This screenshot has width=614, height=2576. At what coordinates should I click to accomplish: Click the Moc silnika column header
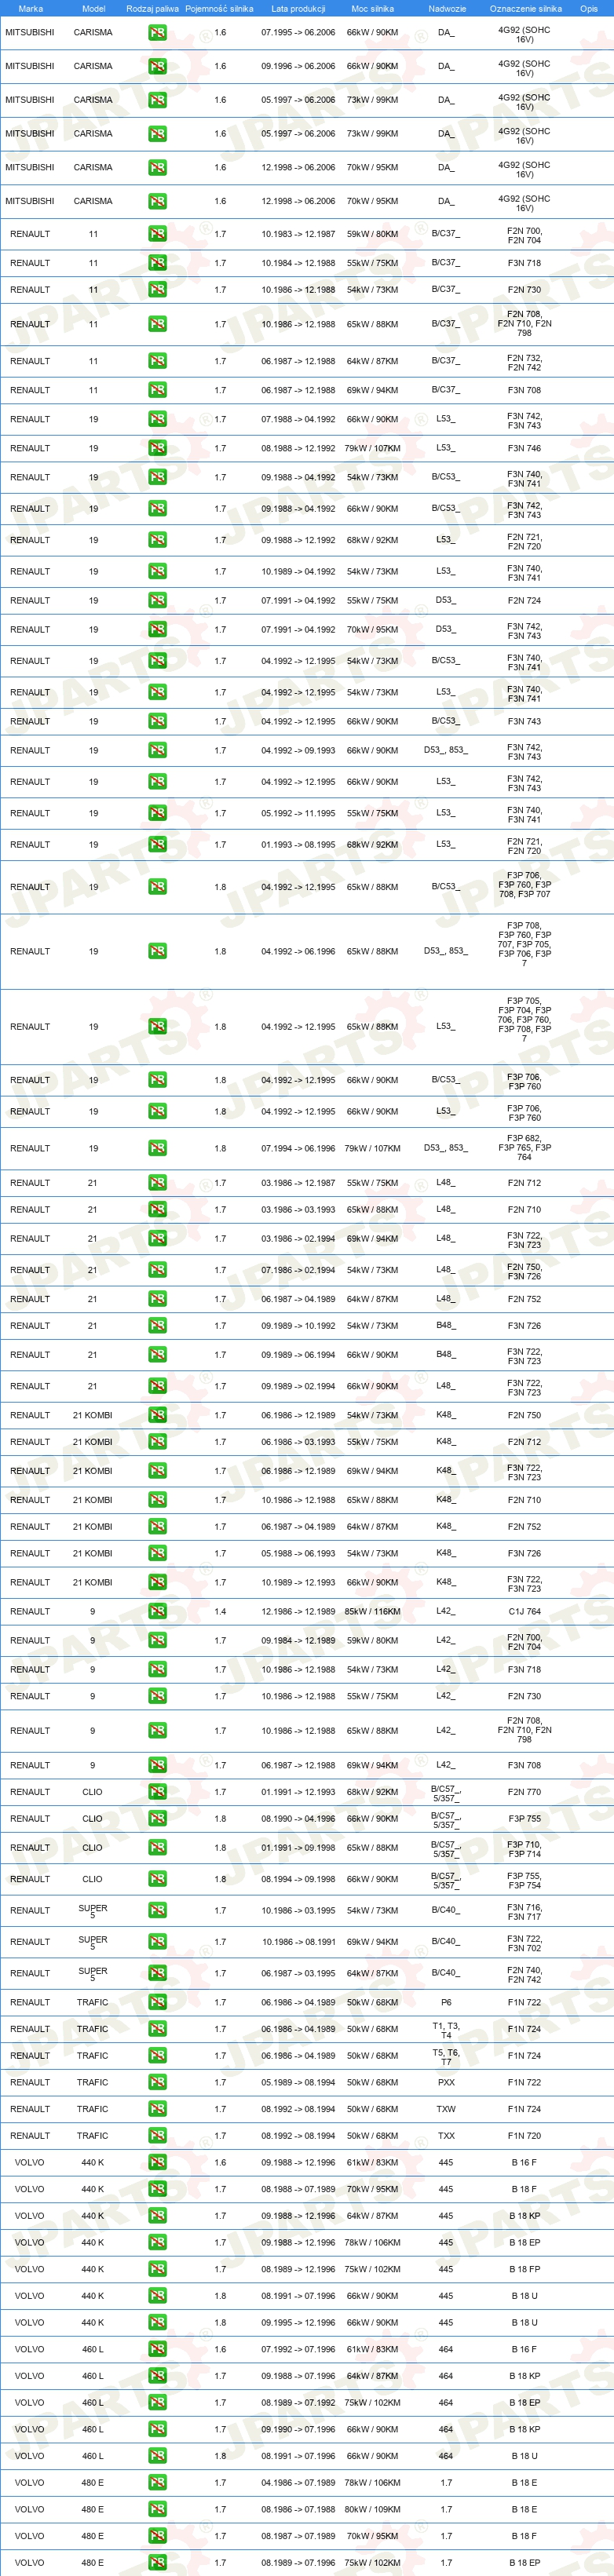(x=372, y=8)
